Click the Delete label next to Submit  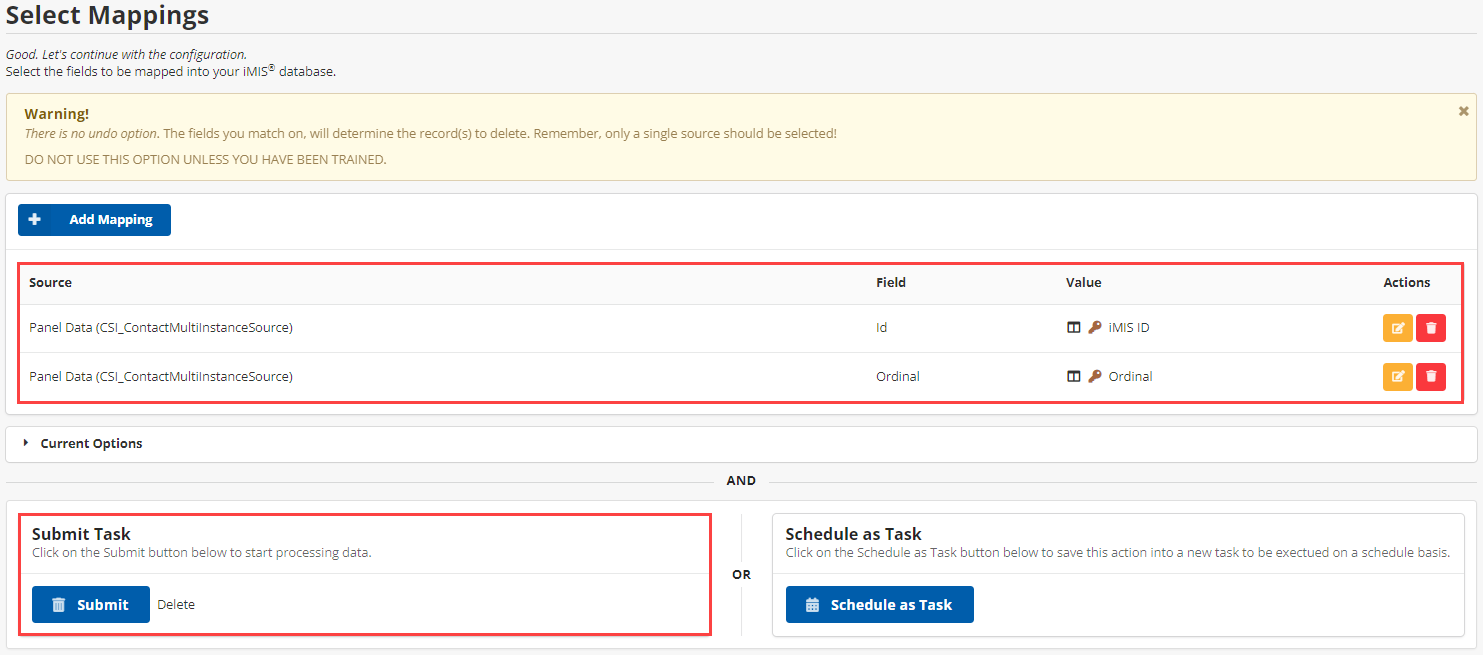[x=176, y=604]
